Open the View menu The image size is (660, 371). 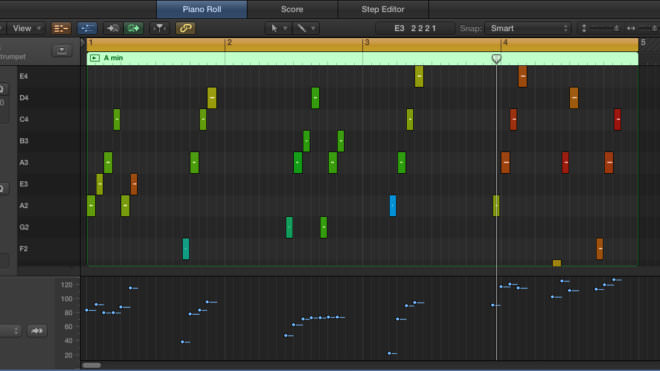(x=26, y=28)
